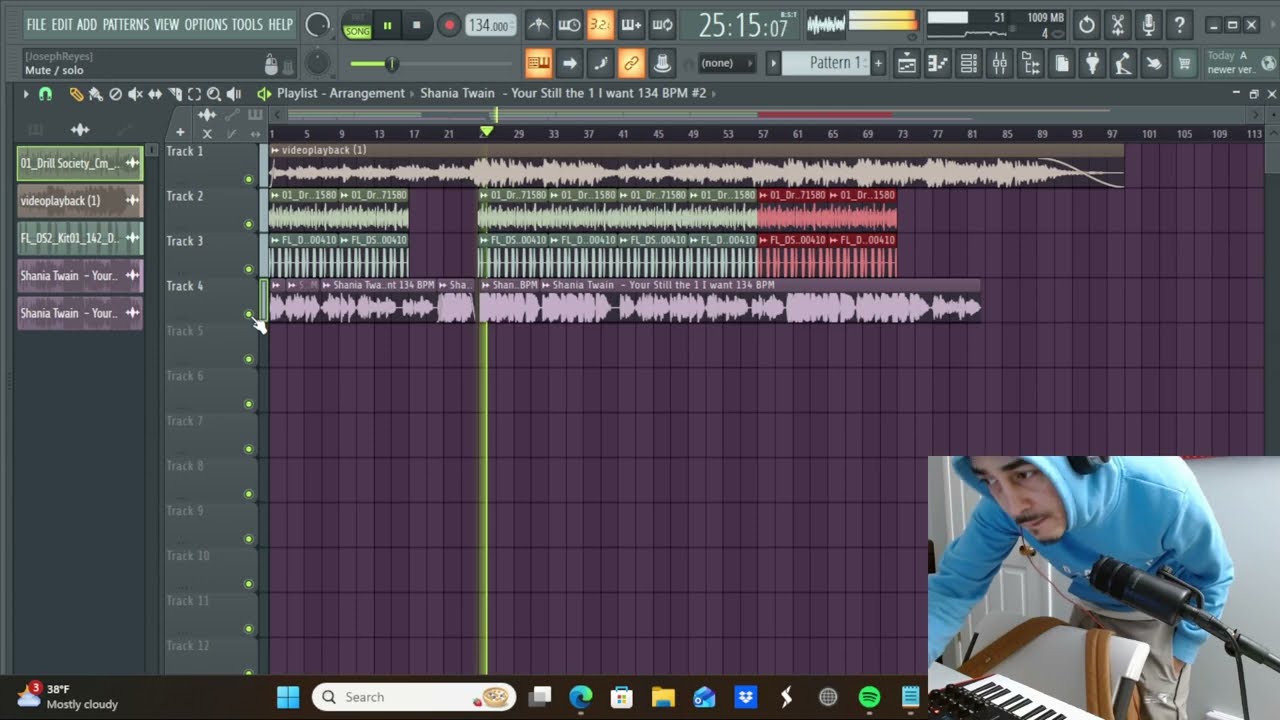Mute Track 2 with its green light
This screenshot has height=720, width=1280.
point(249,224)
